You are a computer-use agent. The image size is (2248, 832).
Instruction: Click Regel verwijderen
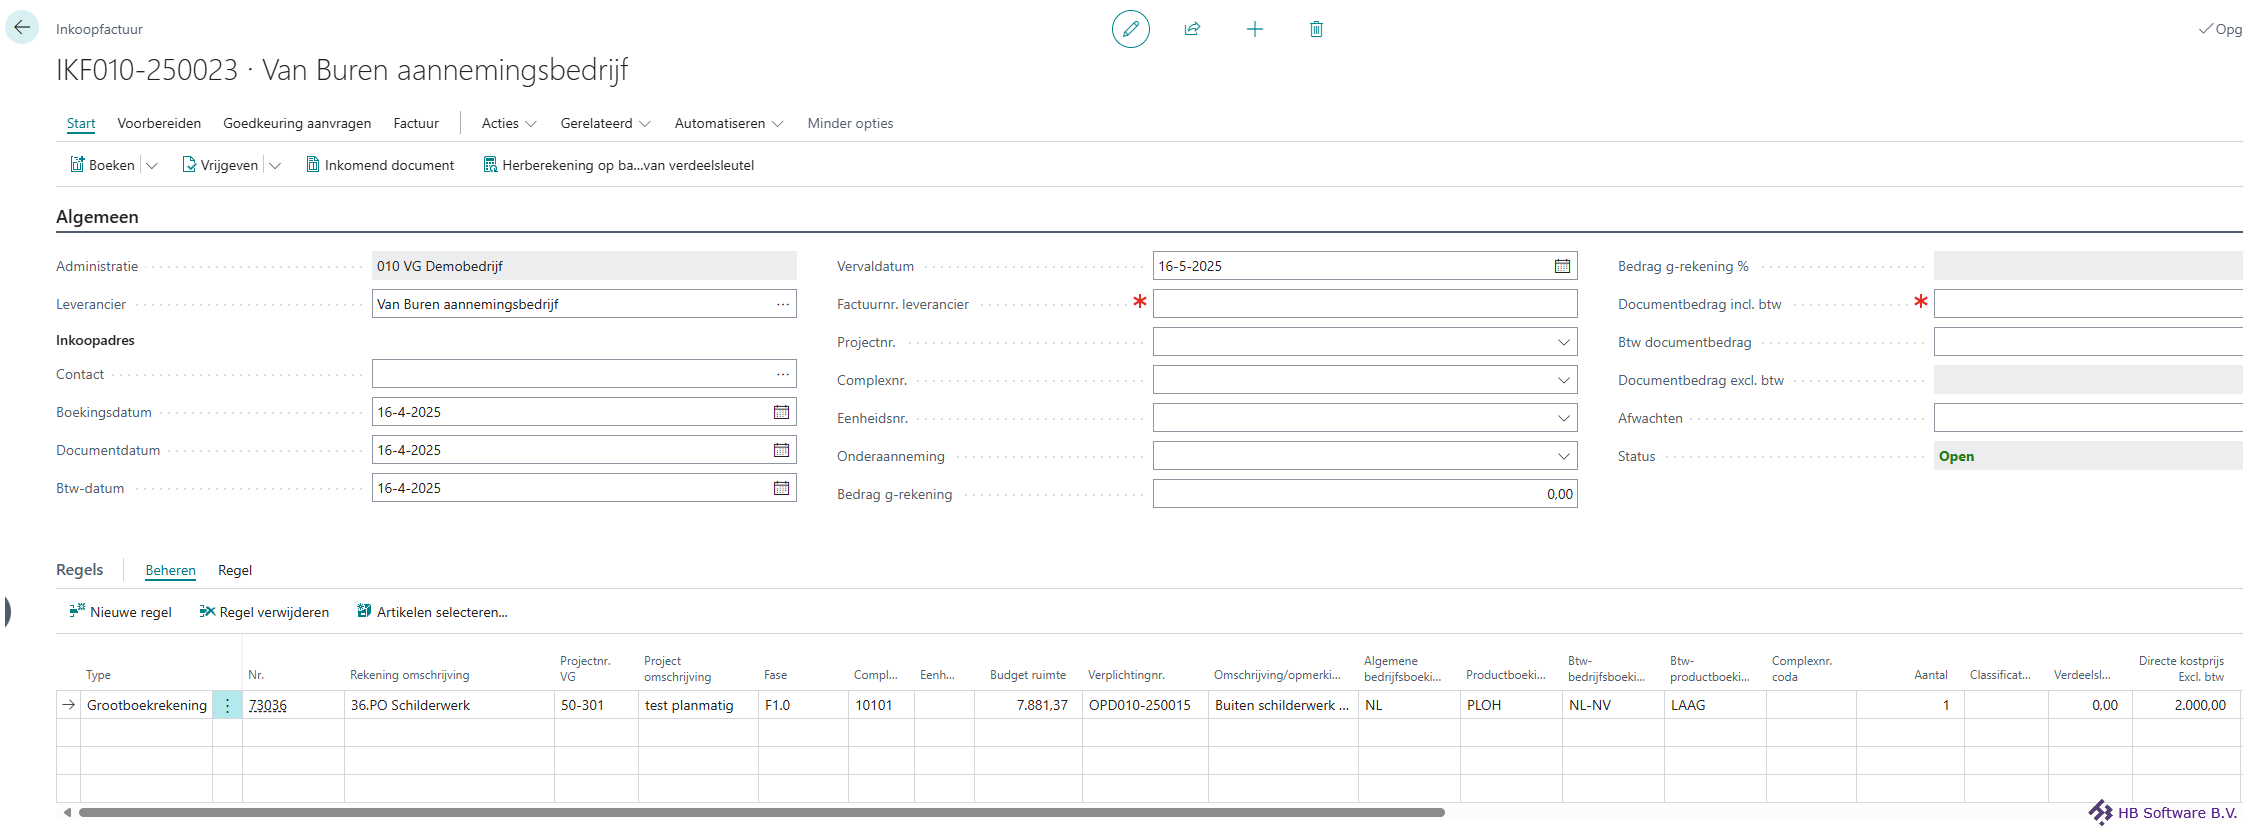coord(264,612)
